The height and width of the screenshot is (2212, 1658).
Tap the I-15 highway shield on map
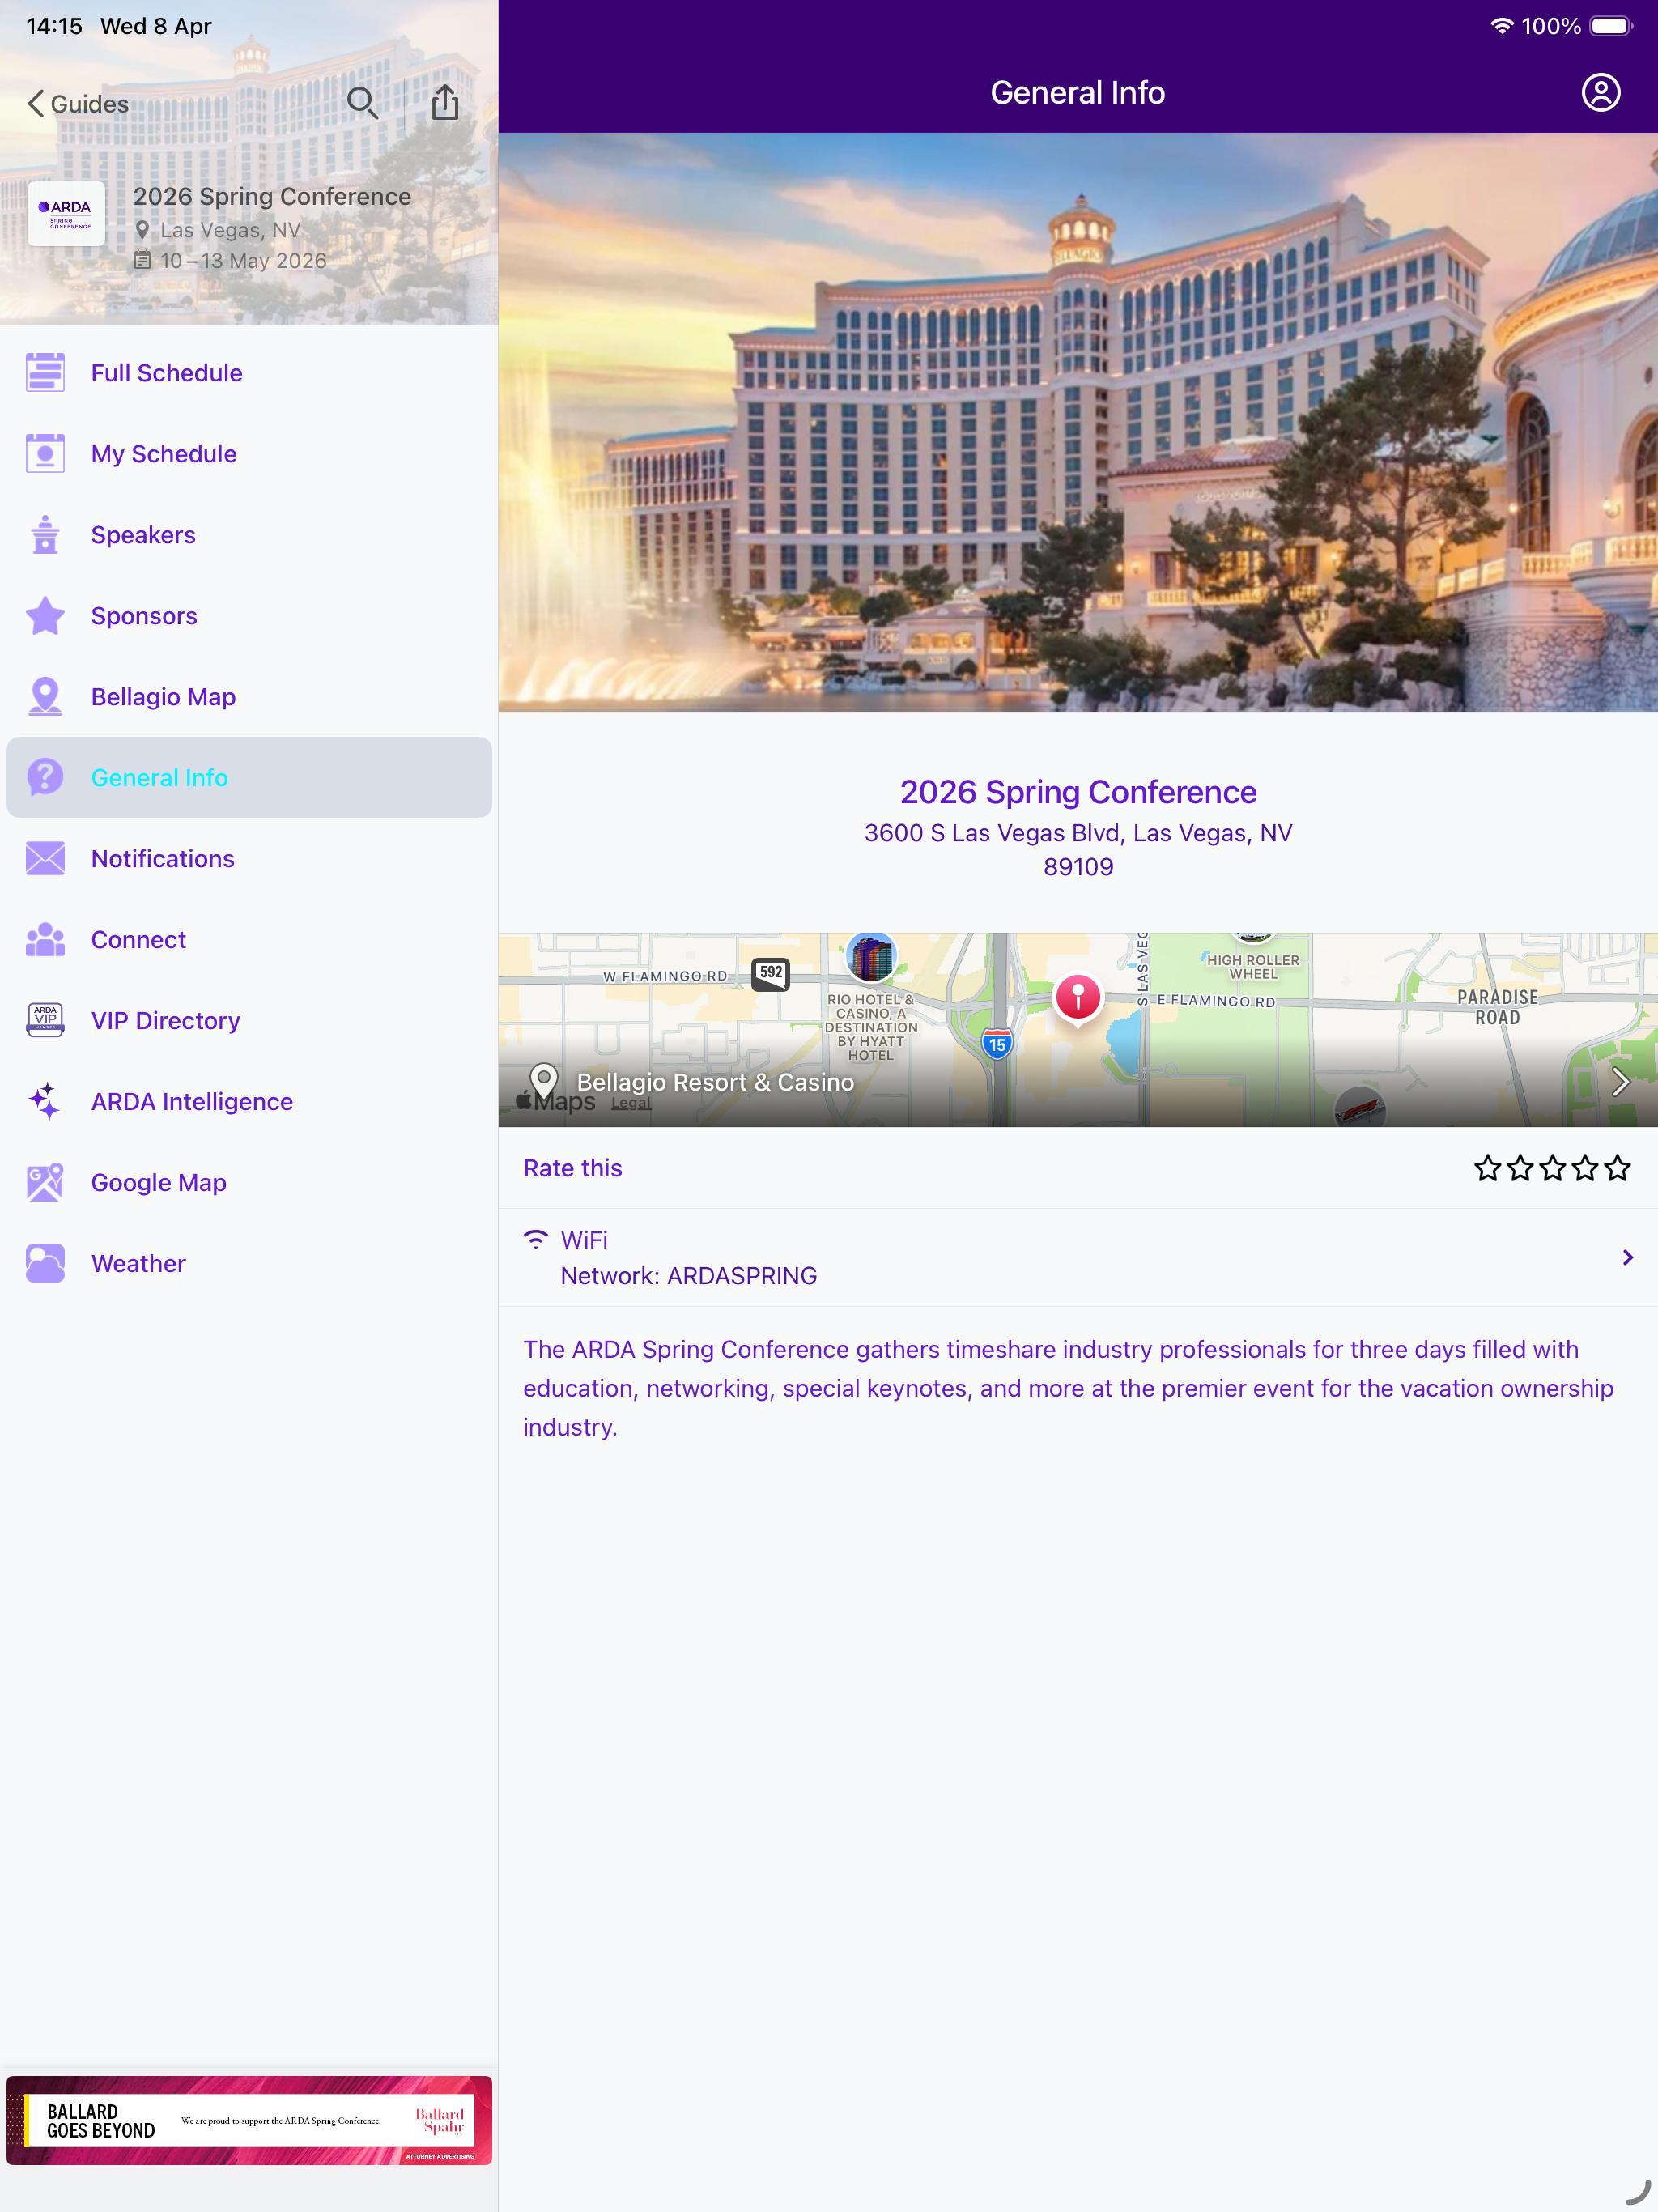point(996,1044)
